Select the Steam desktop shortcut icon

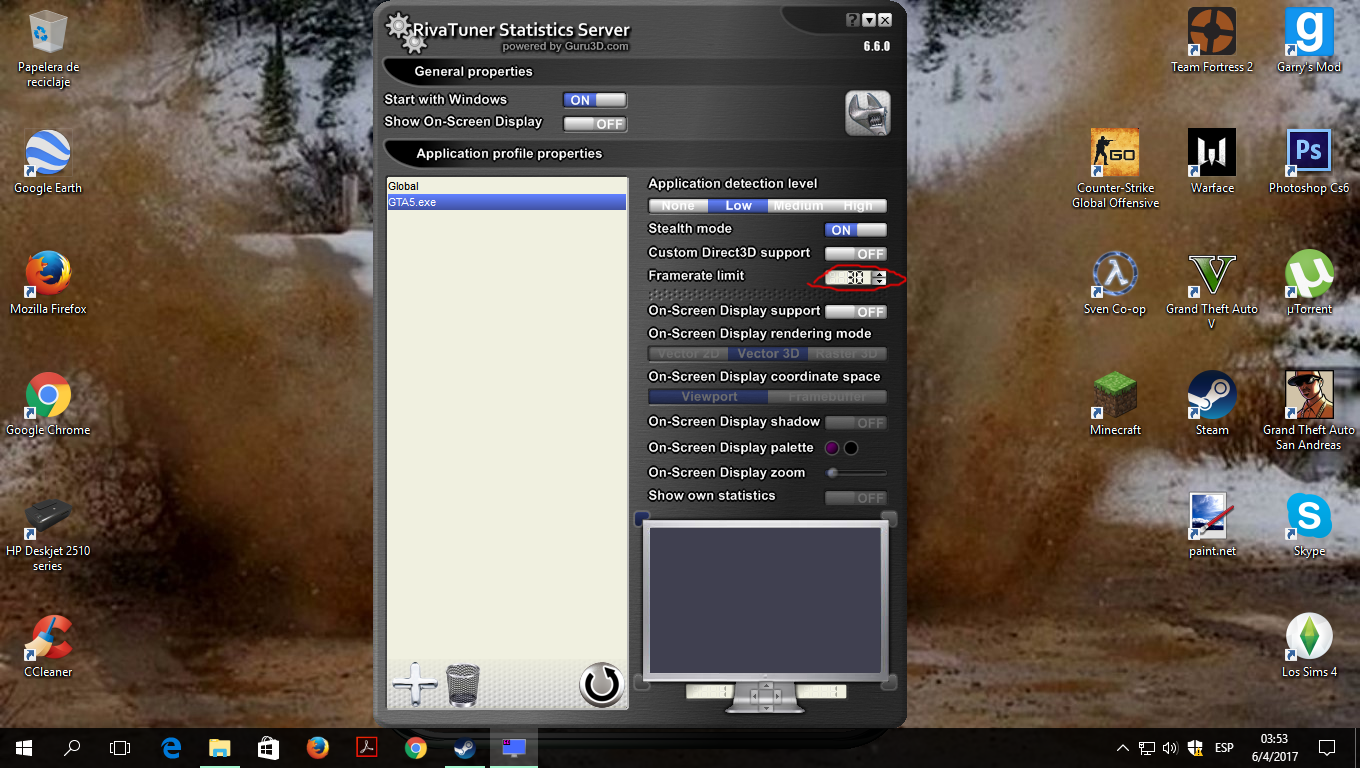click(1212, 404)
